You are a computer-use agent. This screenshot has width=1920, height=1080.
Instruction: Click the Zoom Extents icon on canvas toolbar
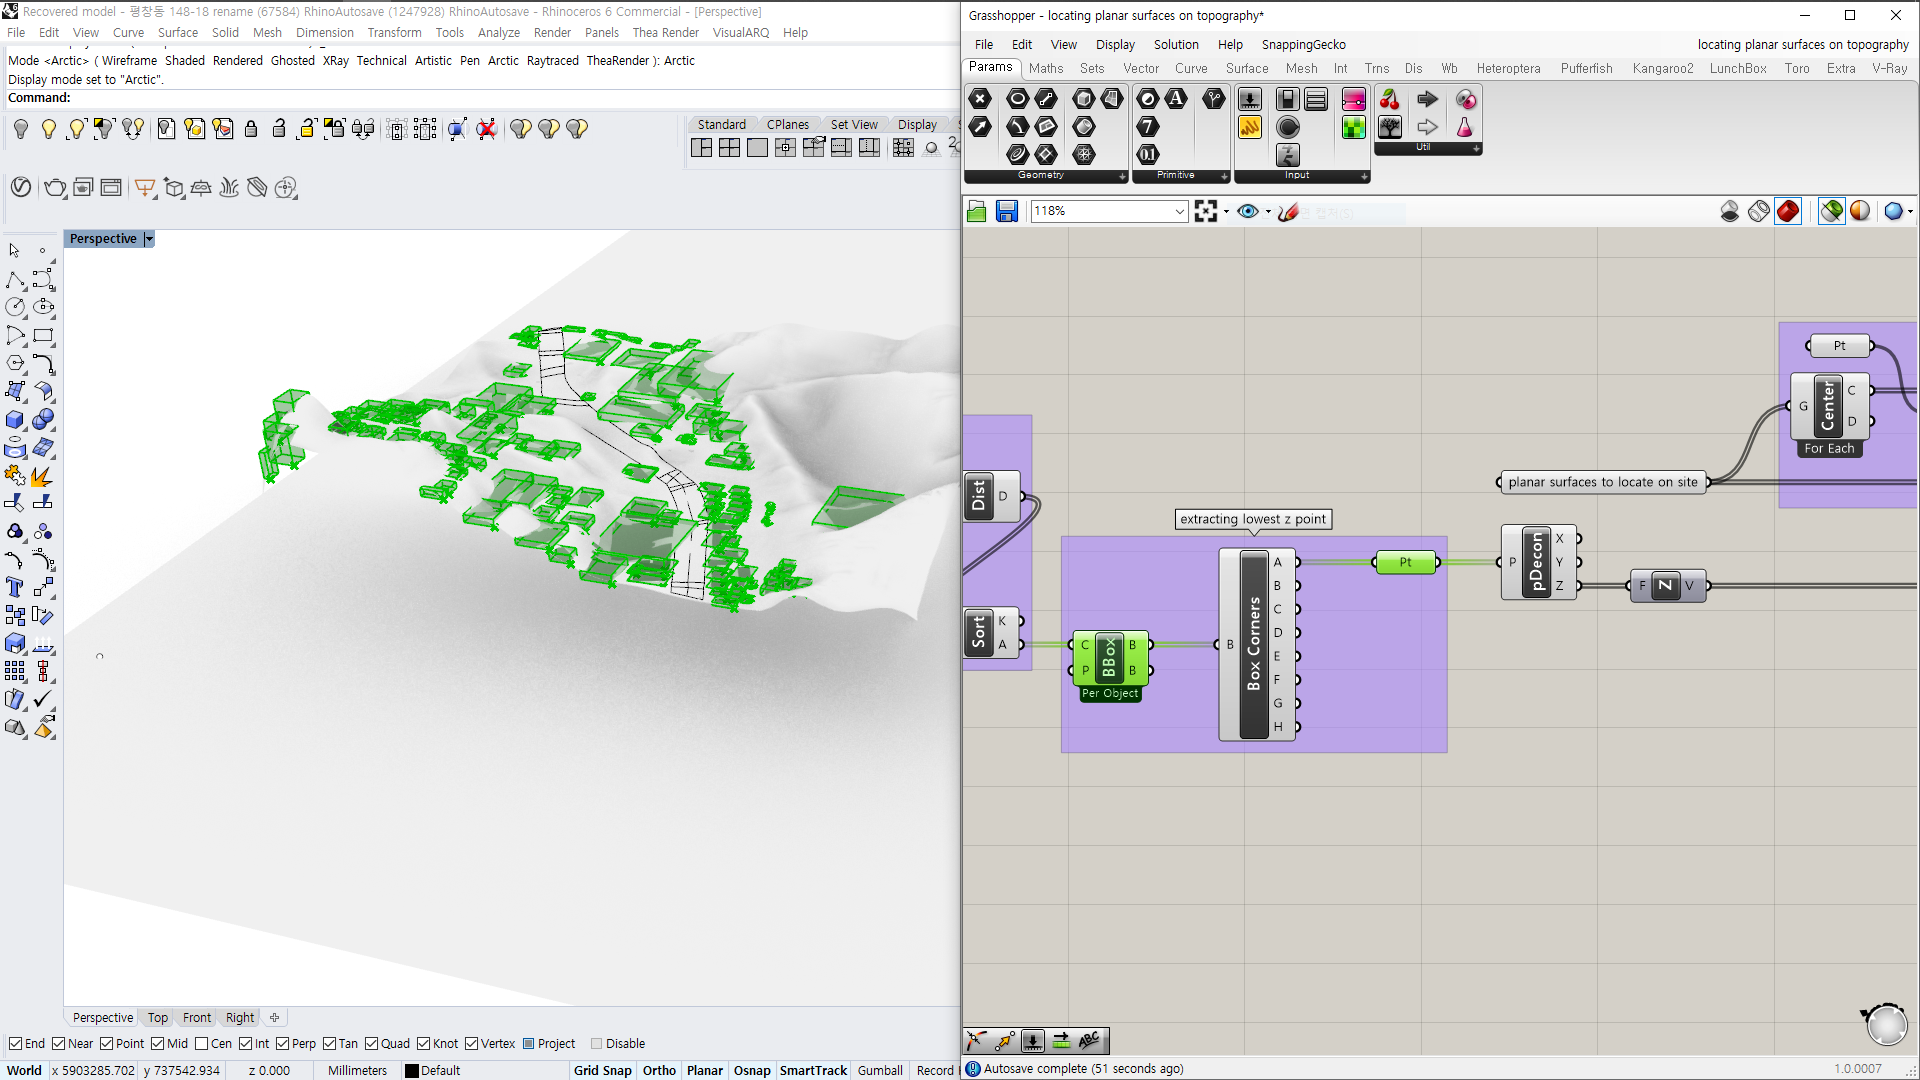click(x=1206, y=211)
